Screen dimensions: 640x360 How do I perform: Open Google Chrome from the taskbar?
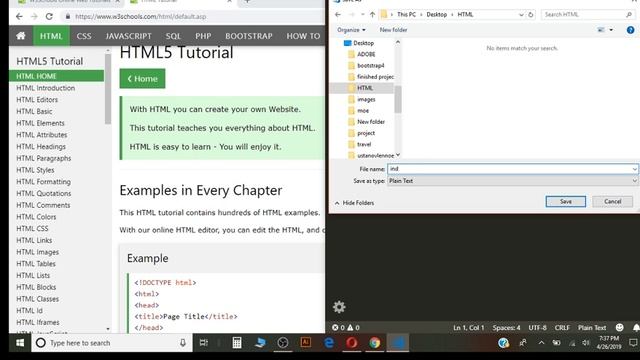pyautogui.click(x=375, y=343)
